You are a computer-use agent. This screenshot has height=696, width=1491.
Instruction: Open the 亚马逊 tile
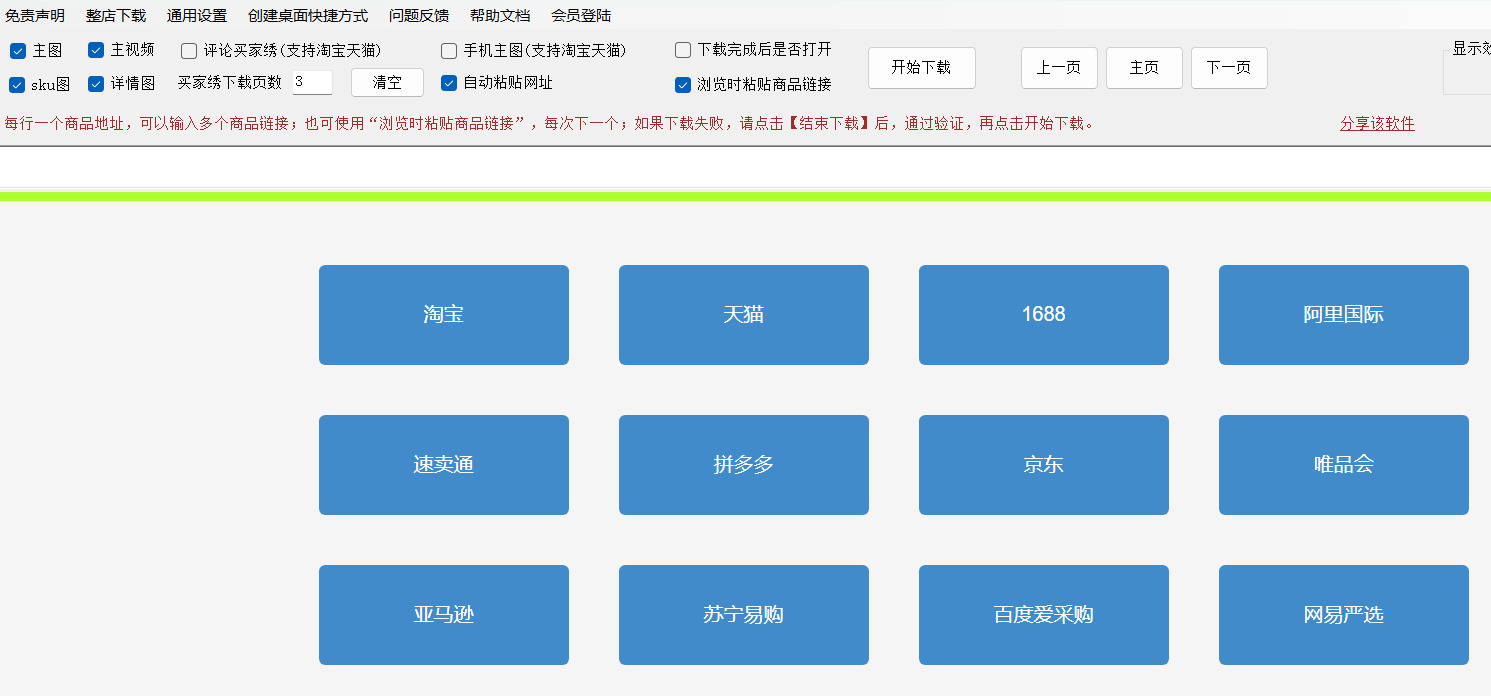[x=444, y=615]
